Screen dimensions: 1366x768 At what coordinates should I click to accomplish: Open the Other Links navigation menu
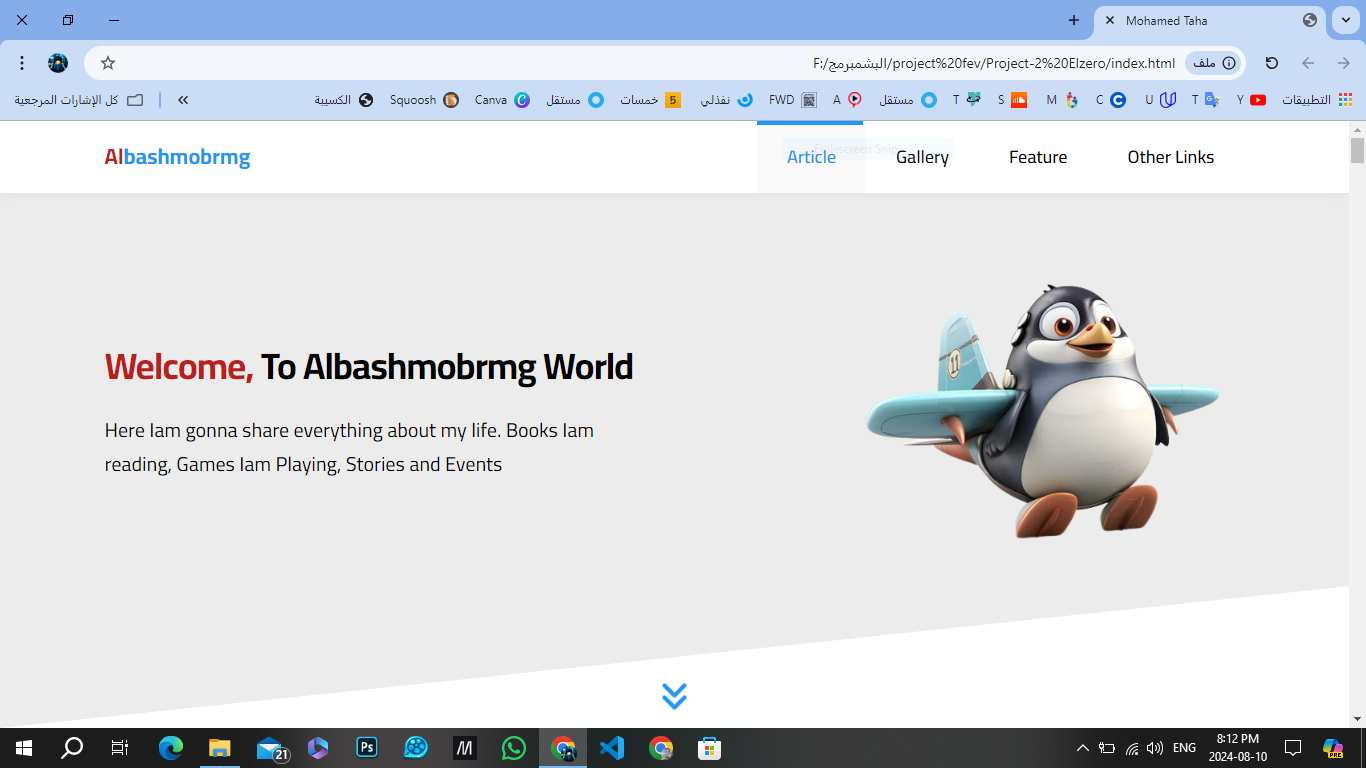pyautogui.click(x=1170, y=157)
